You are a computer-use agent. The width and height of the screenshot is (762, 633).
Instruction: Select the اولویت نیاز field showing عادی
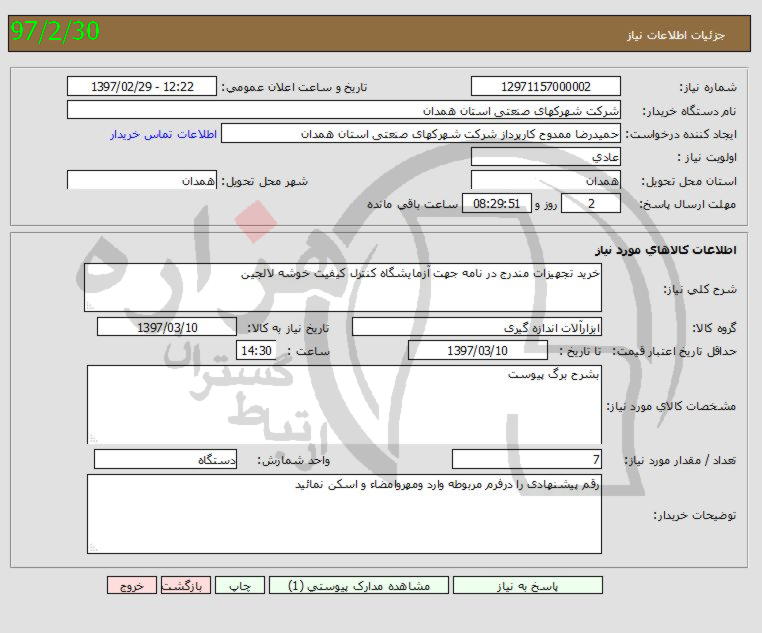click(545, 157)
